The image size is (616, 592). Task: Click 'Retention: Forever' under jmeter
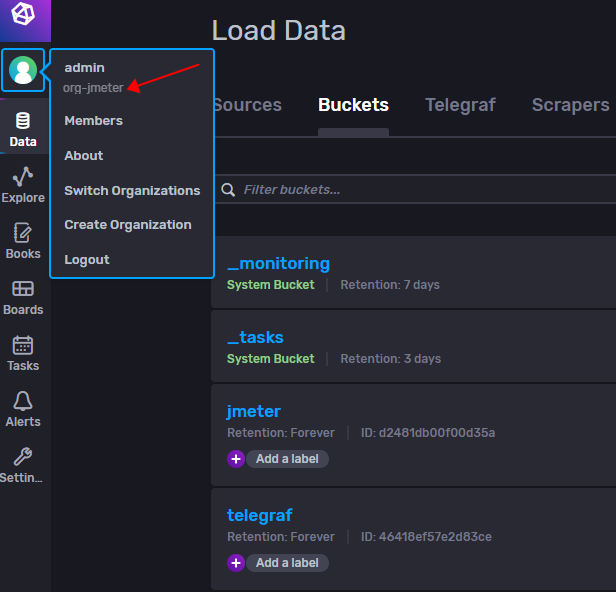coord(281,433)
